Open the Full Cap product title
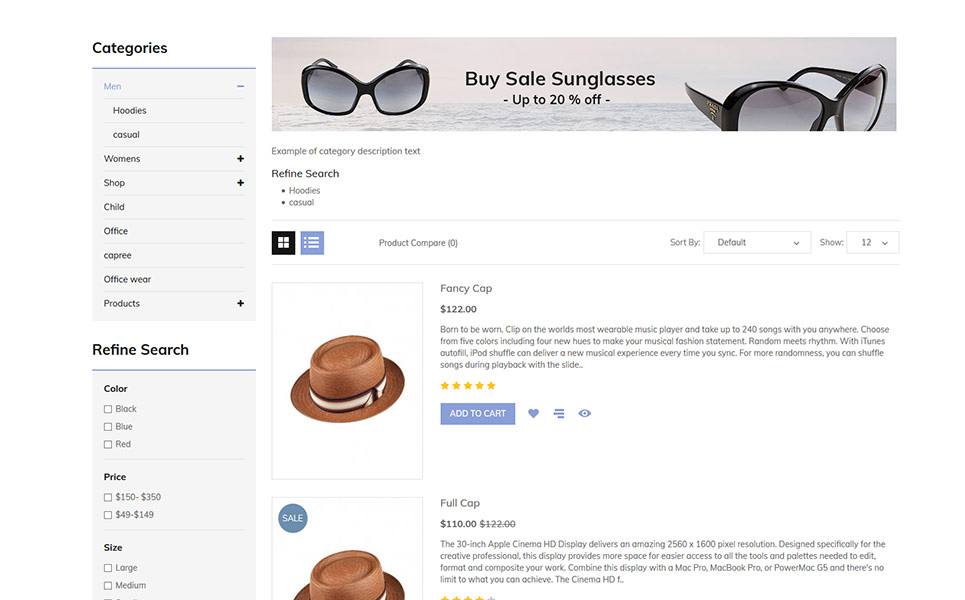This screenshot has width=965, height=600. [460, 503]
